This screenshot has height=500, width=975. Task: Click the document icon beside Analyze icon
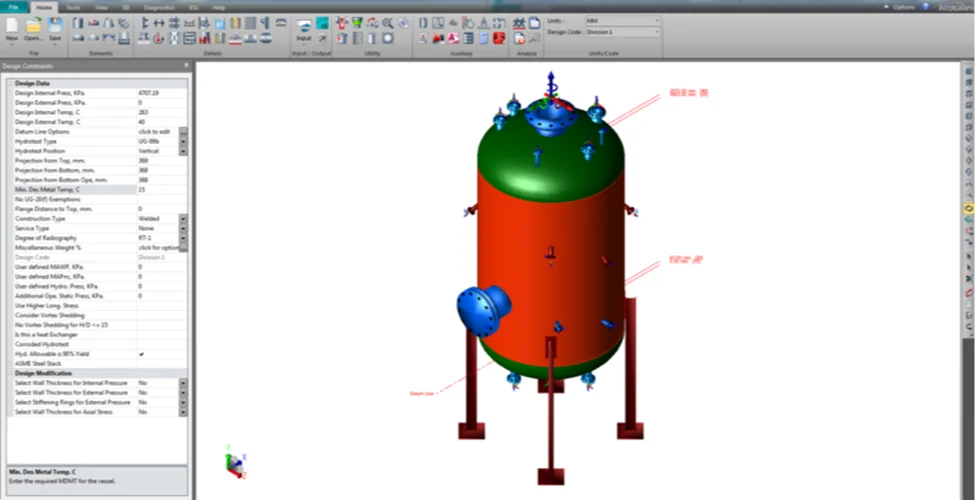click(x=534, y=23)
